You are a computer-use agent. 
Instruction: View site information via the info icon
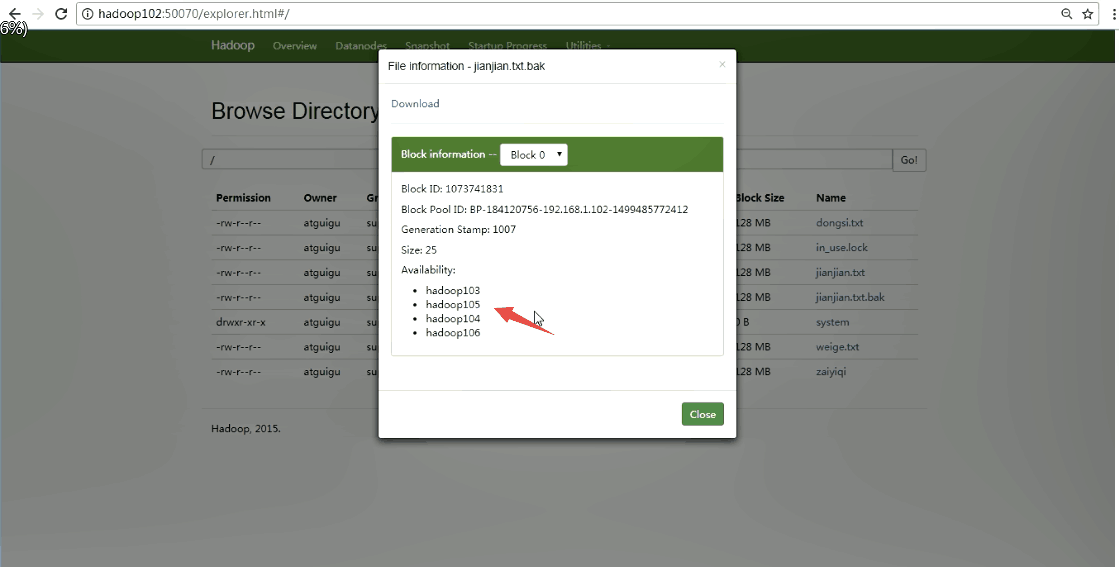tap(88, 14)
